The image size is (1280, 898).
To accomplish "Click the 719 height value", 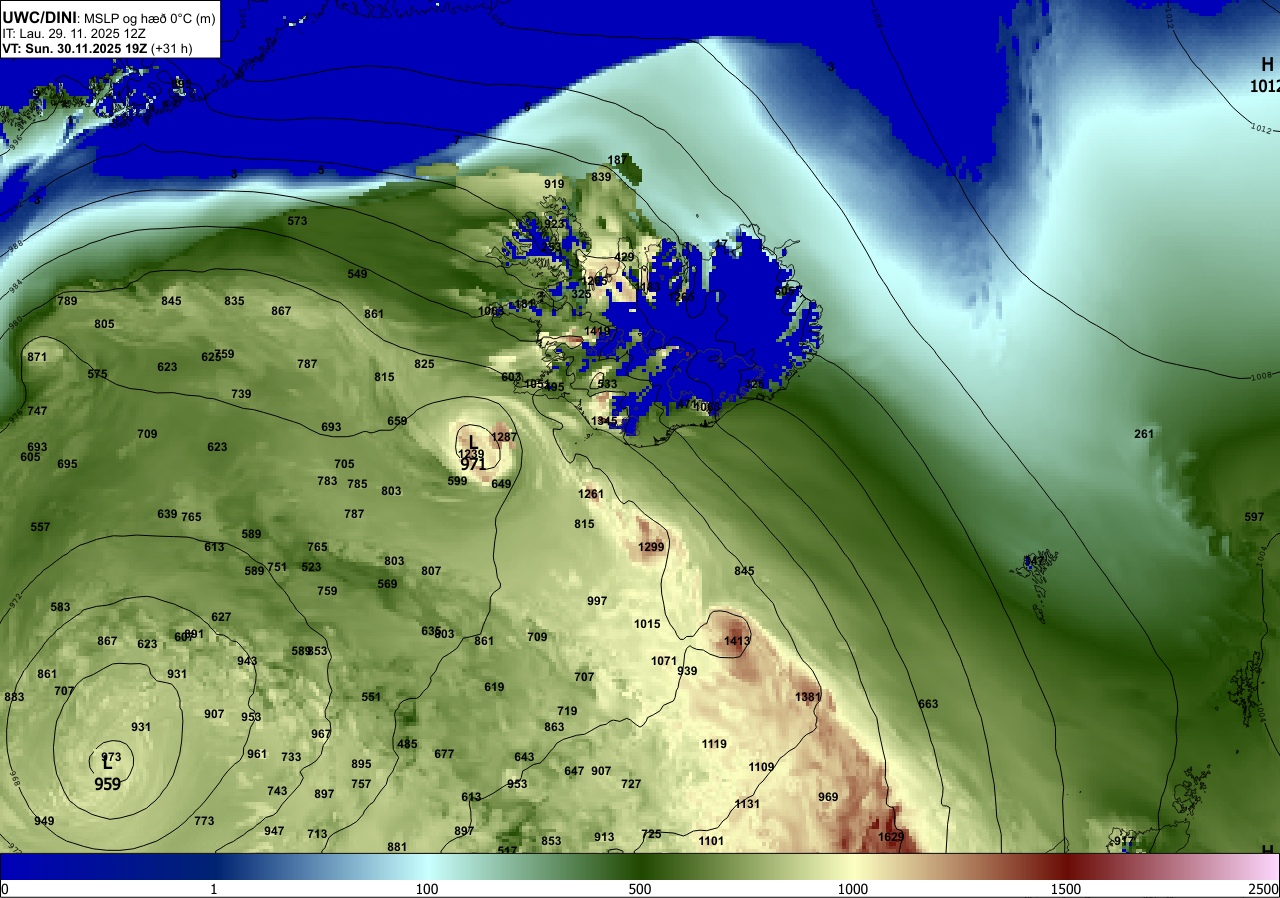I will (567, 711).
